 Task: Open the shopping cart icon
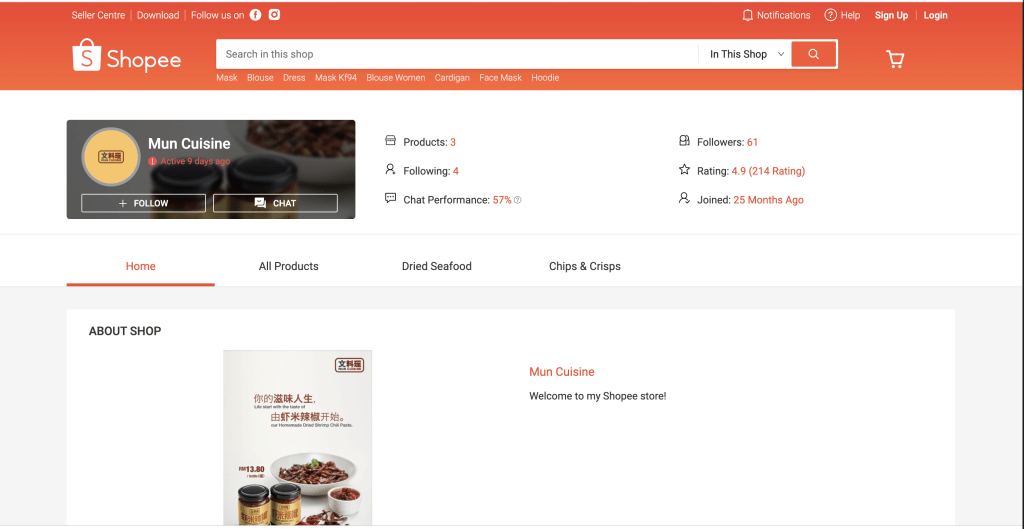pyautogui.click(x=895, y=59)
